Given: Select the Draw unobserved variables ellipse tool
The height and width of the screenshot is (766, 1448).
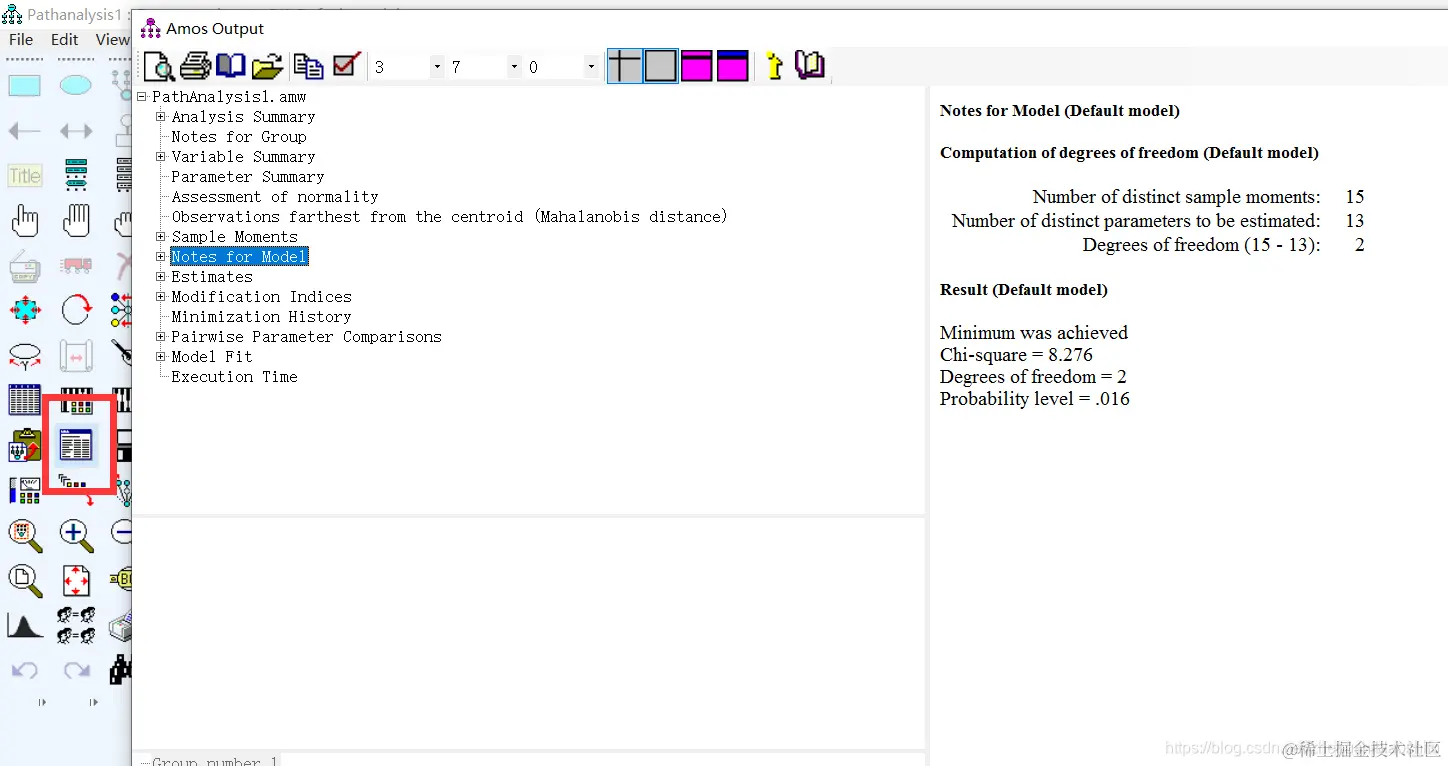Looking at the screenshot, I should click(76, 86).
